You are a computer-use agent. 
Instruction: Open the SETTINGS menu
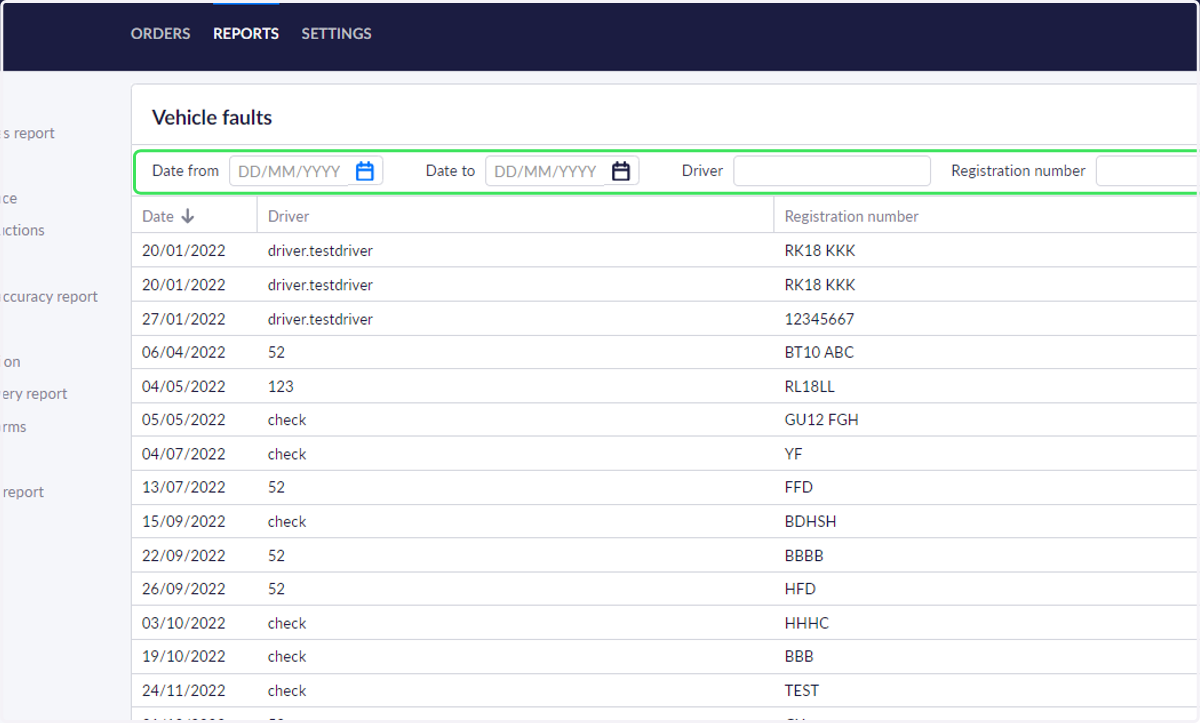click(336, 33)
